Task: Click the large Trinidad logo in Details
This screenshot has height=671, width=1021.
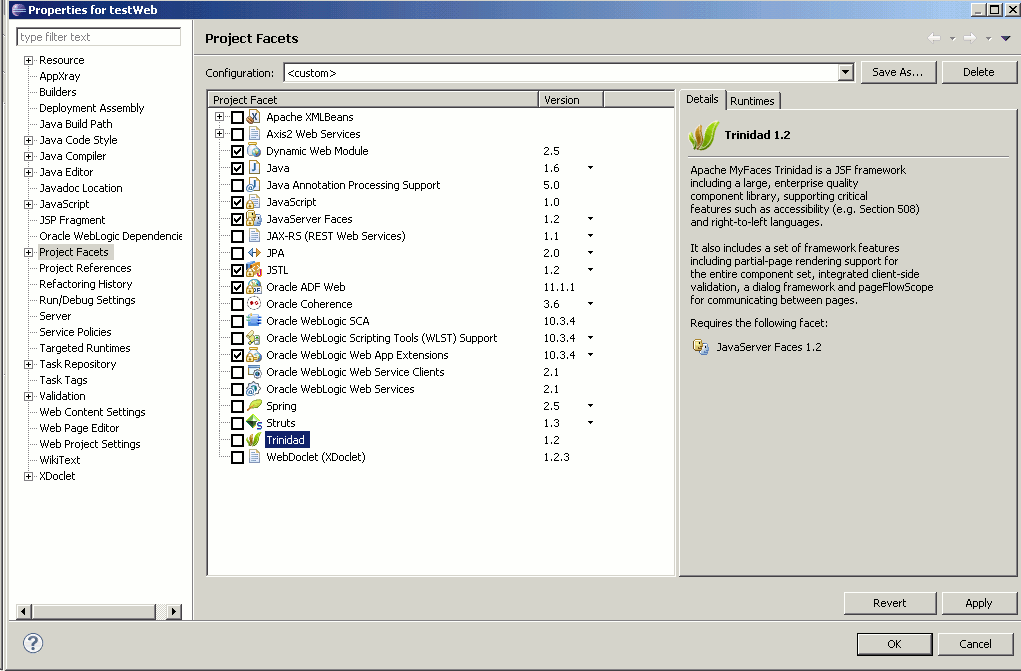Action: point(703,136)
